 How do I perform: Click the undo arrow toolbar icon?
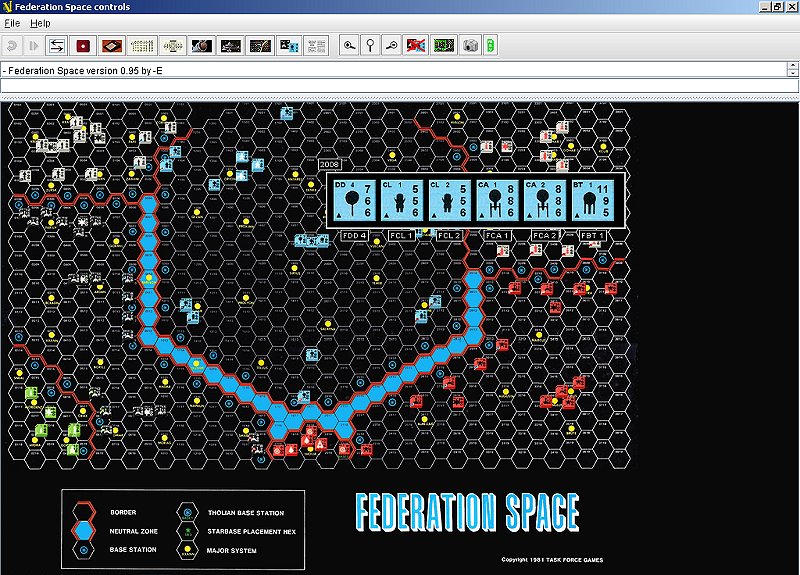click(x=12, y=46)
